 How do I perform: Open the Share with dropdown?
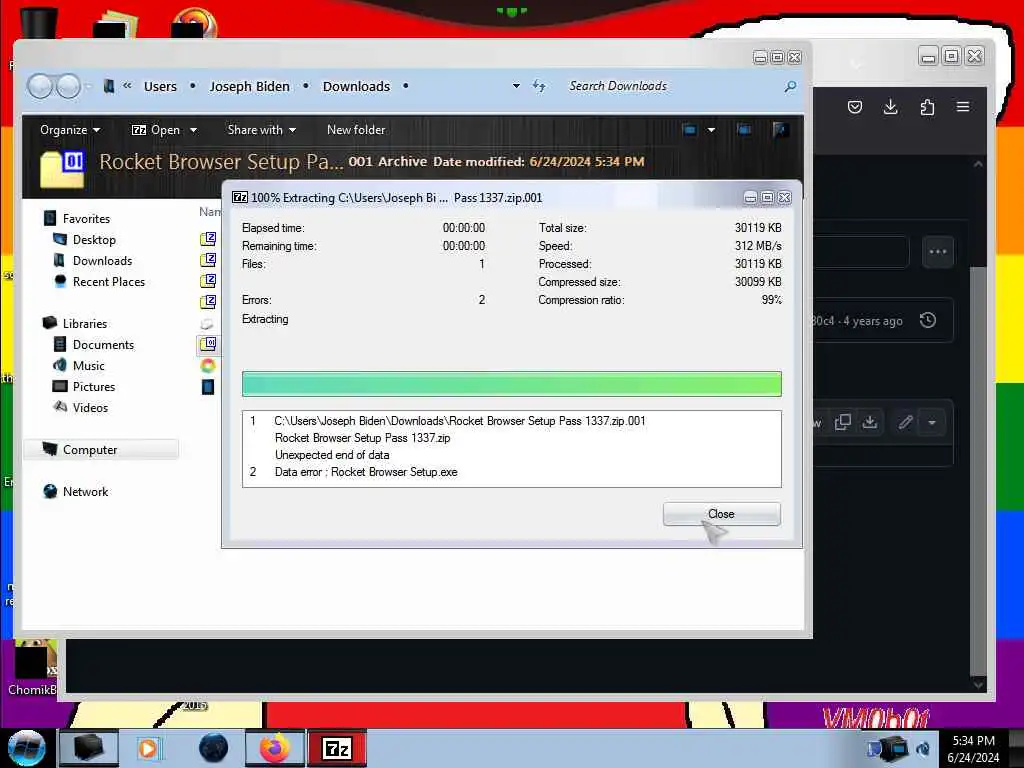261,130
